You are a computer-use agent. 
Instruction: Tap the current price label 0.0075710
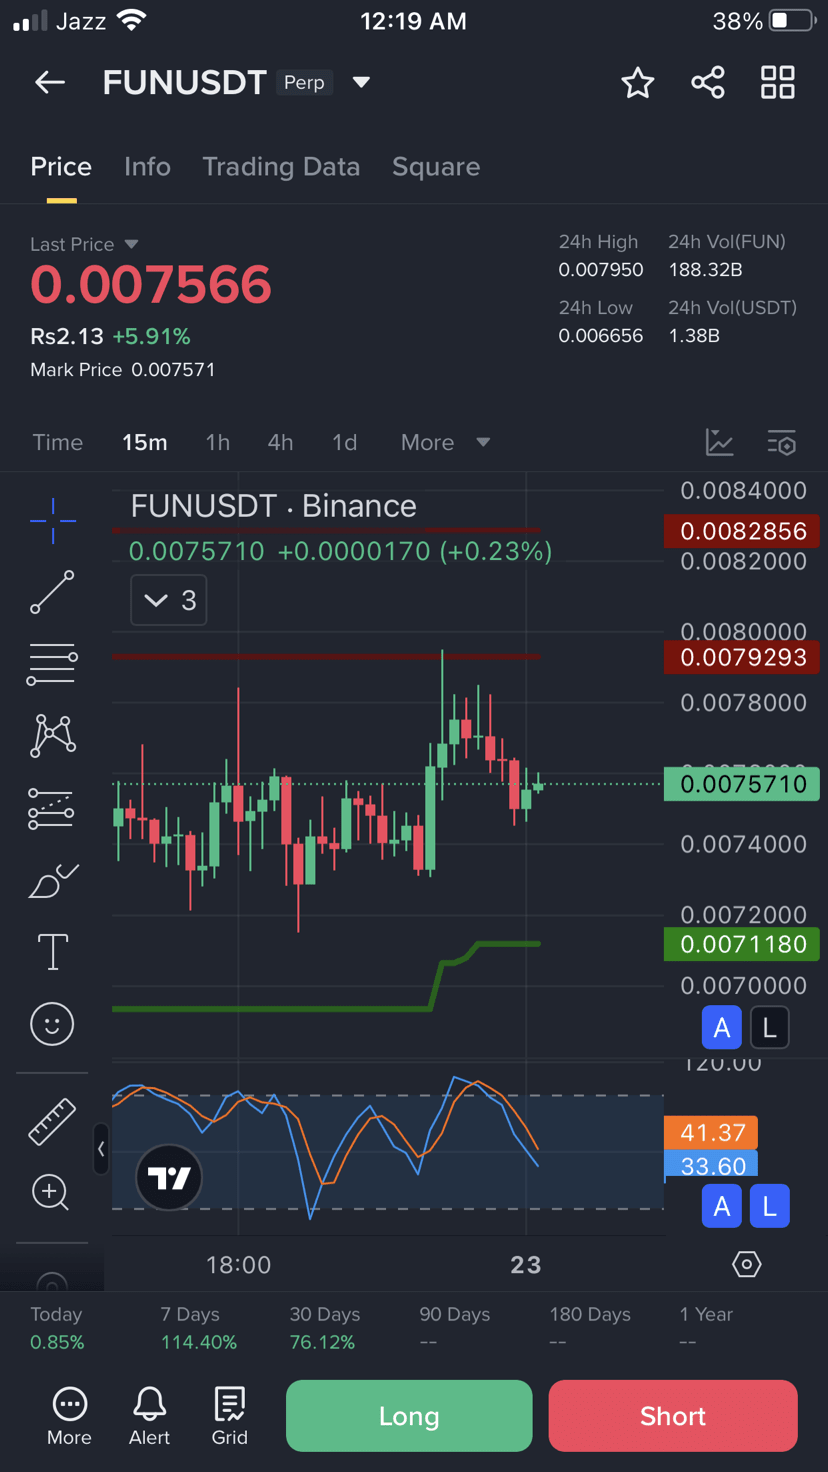742,784
